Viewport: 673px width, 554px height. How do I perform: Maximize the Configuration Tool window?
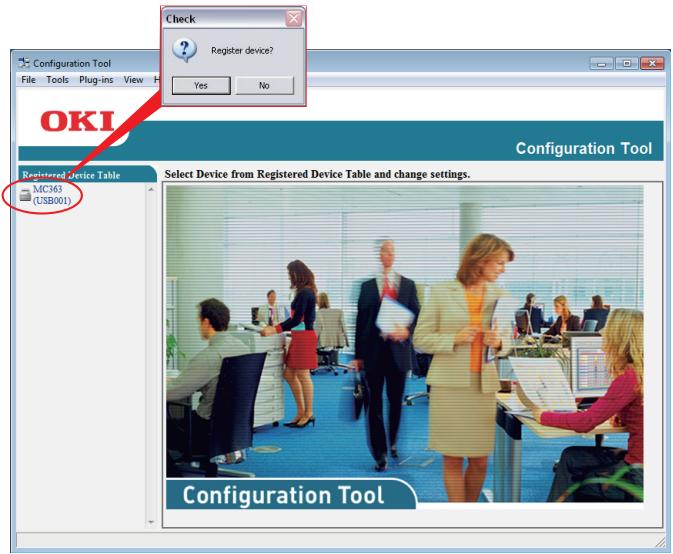627,64
